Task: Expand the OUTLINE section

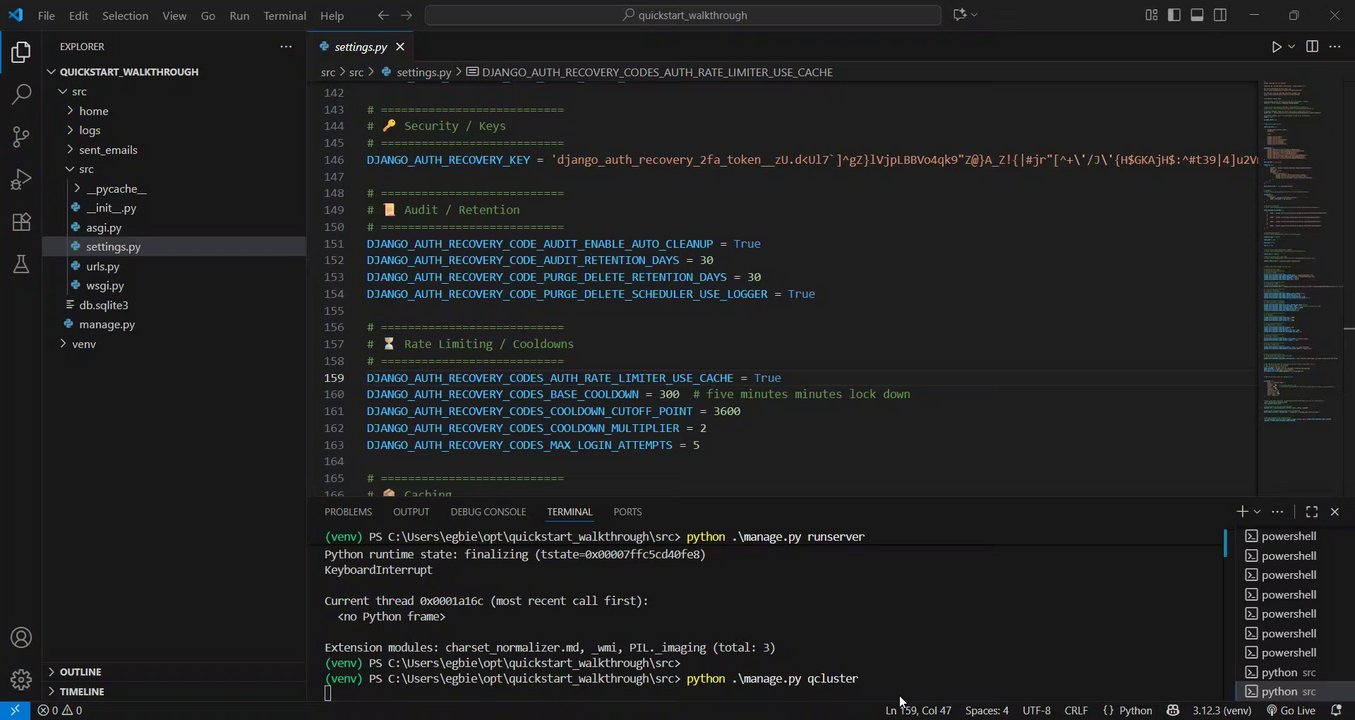Action: click(80, 672)
